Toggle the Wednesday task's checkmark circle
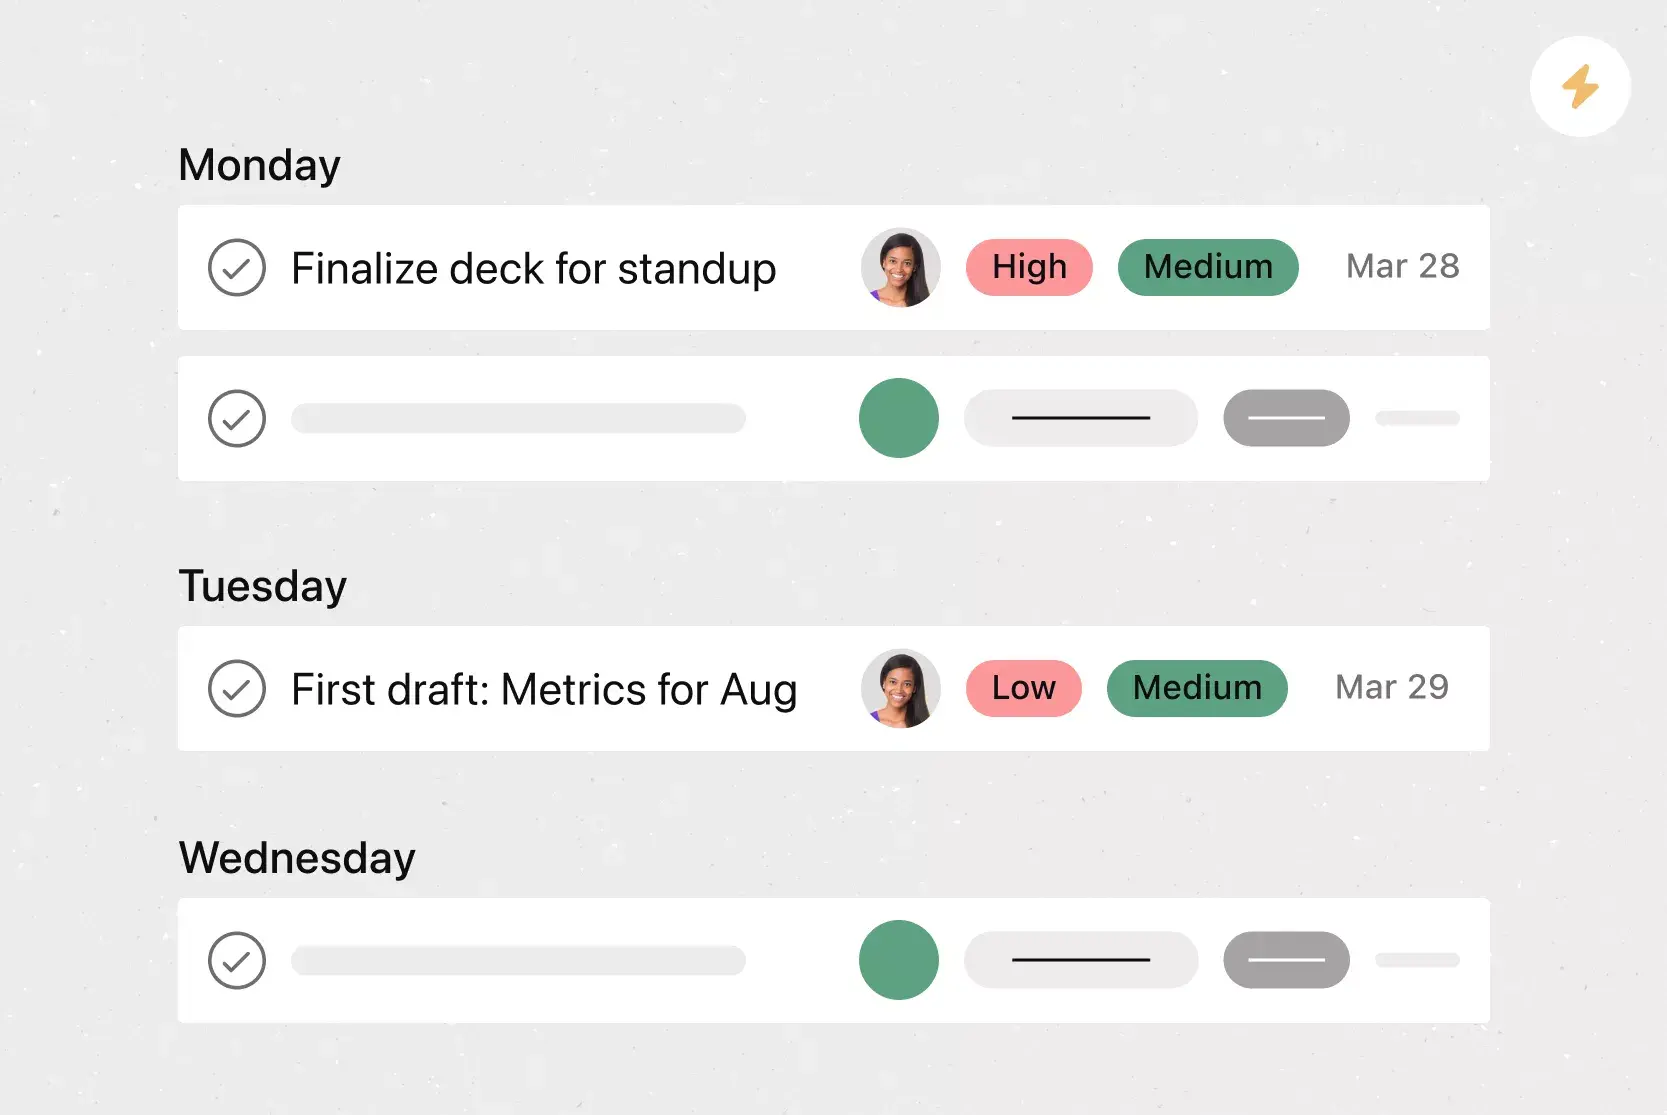Viewport: 1667px width, 1115px height. [237, 961]
